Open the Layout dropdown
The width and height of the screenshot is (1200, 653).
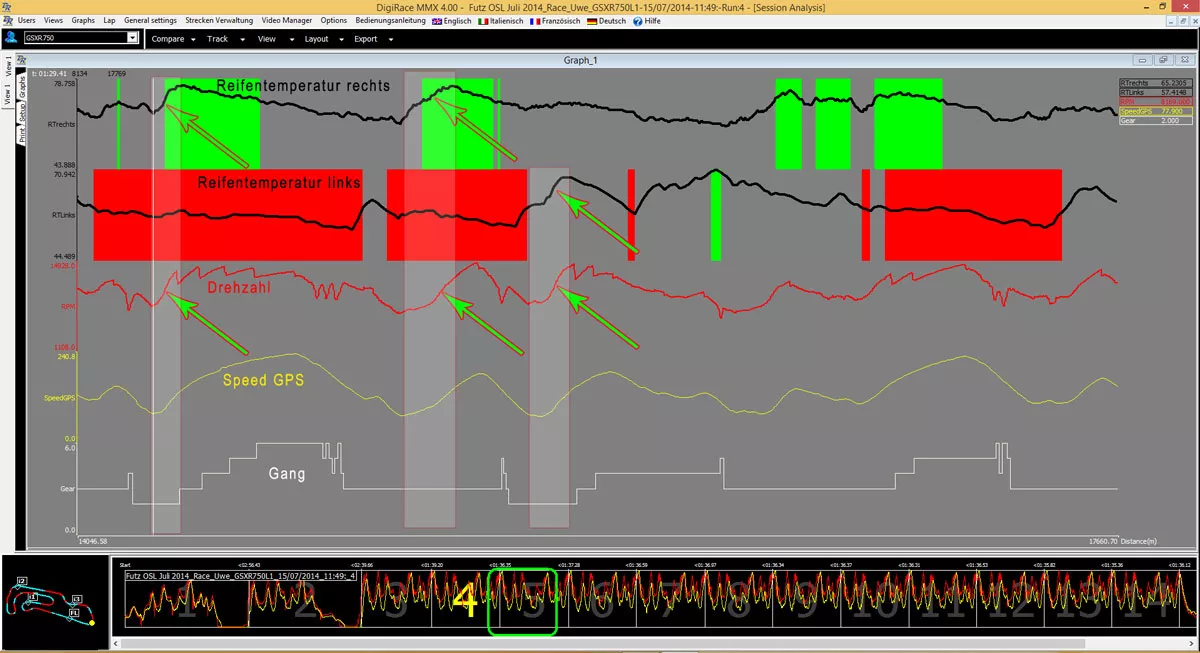tap(323, 39)
